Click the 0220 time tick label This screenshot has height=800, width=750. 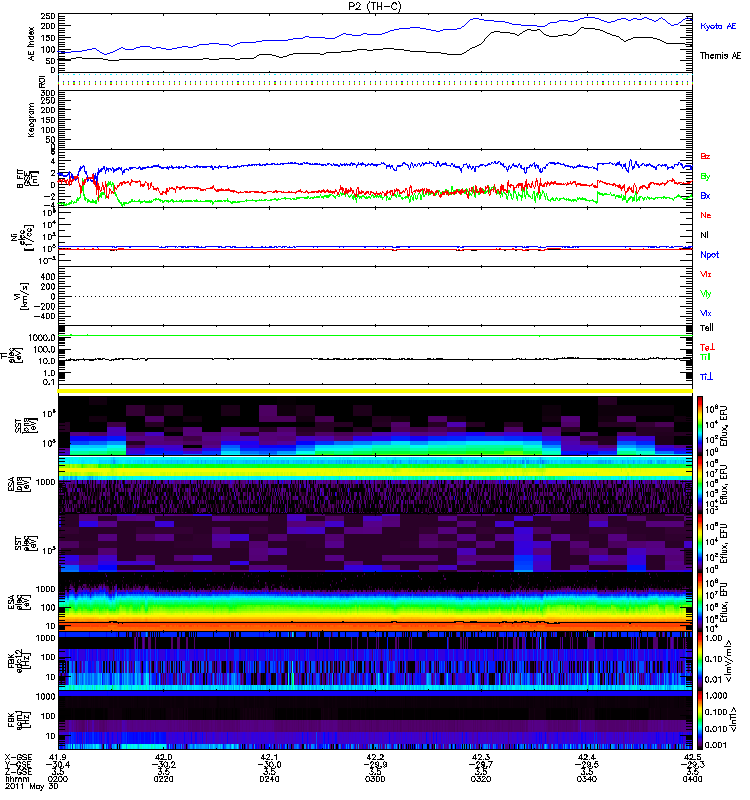[163, 779]
